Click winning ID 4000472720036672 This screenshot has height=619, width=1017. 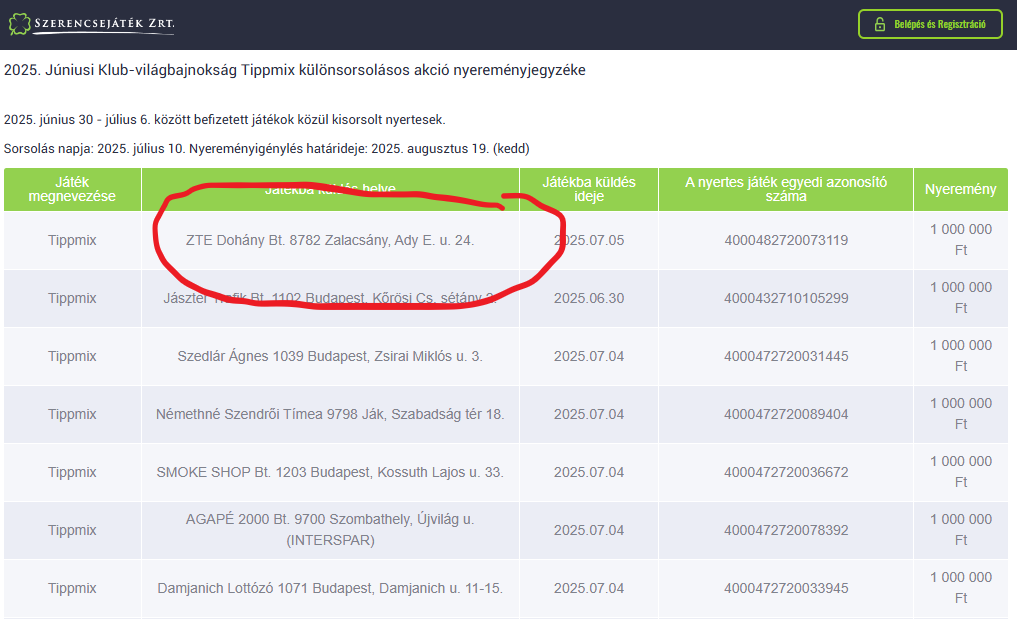coord(786,472)
